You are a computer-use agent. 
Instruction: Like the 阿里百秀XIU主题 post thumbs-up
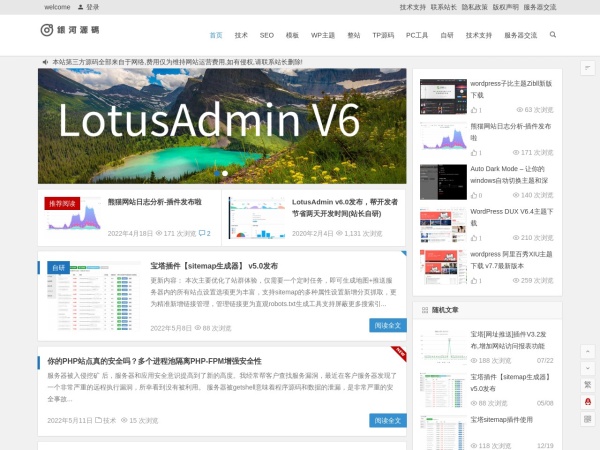pyautogui.click(x=474, y=280)
